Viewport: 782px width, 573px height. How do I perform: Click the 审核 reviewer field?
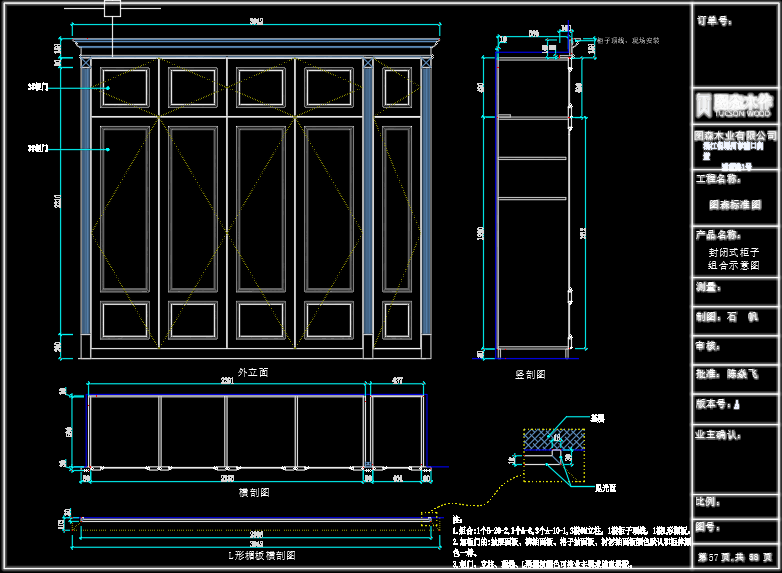click(736, 346)
